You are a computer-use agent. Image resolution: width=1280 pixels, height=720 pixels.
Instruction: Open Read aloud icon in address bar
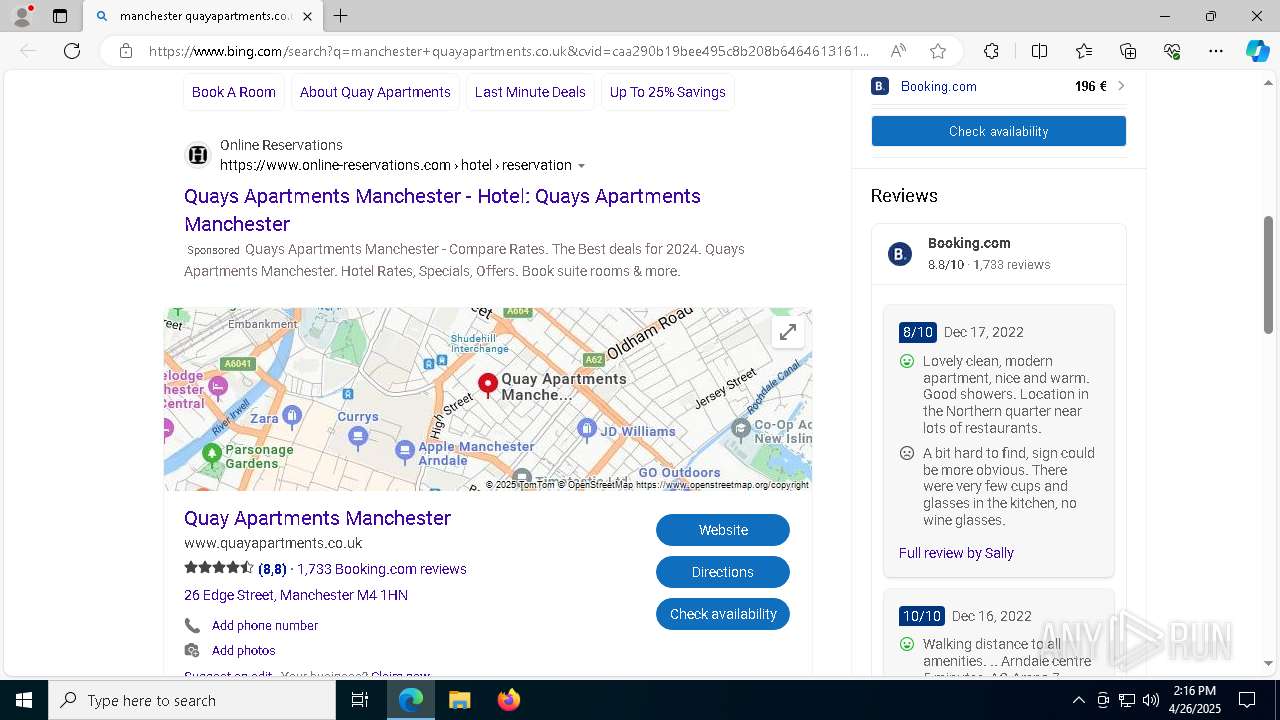tap(898, 51)
